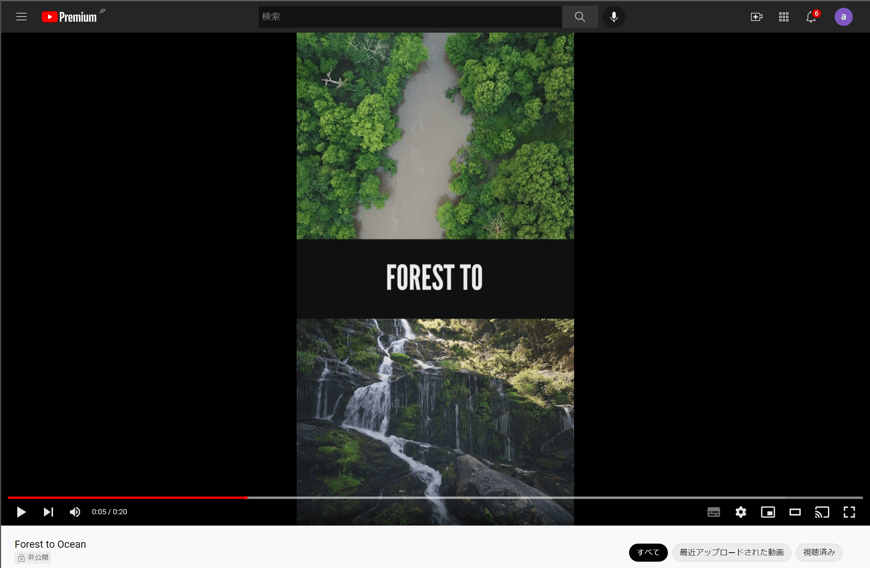Open player settings gear
The width and height of the screenshot is (870, 568).
click(x=741, y=512)
